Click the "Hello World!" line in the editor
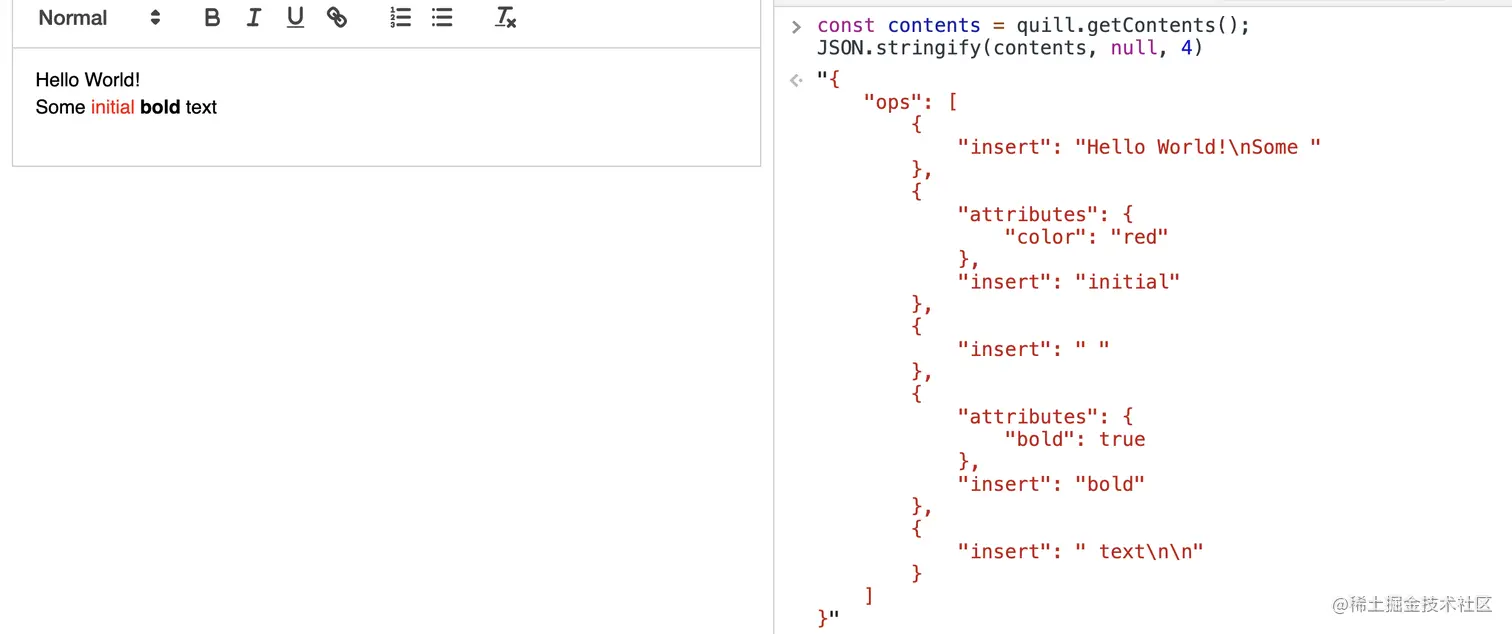The image size is (1512, 634). pyautogui.click(x=88, y=80)
